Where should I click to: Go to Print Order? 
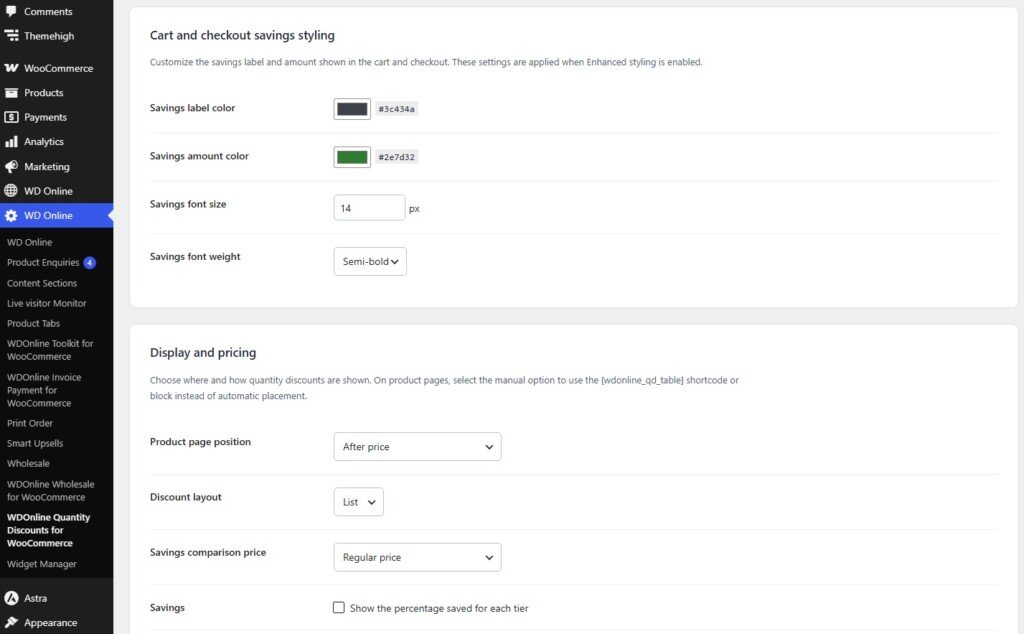[30, 423]
